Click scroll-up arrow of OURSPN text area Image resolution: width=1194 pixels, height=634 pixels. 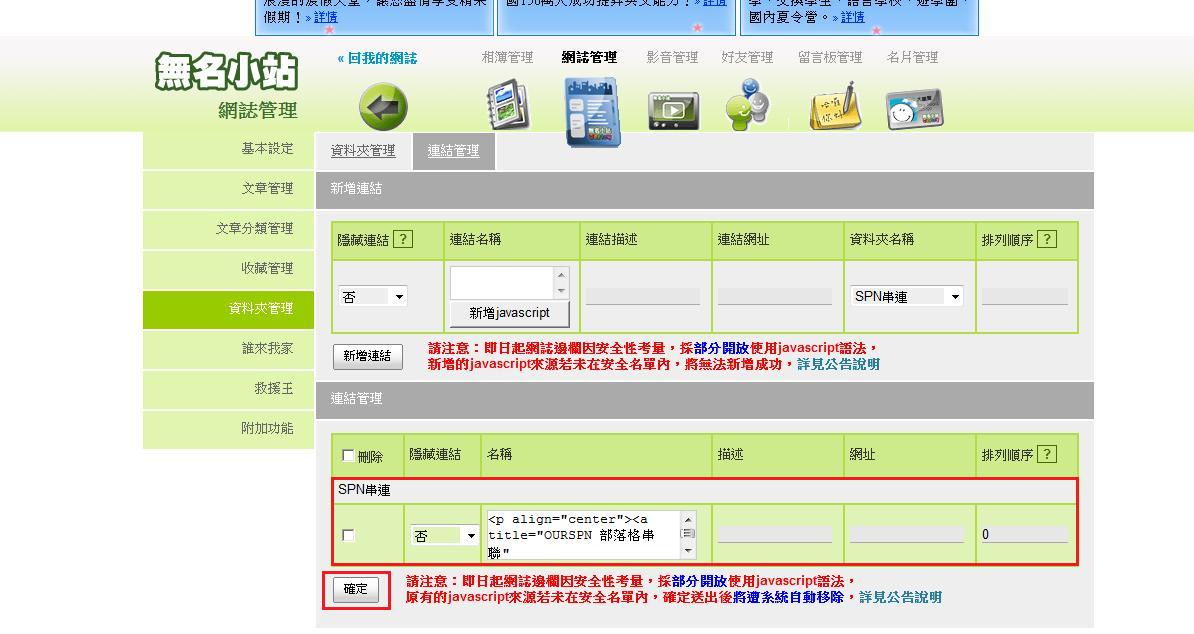pyautogui.click(x=688, y=518)
